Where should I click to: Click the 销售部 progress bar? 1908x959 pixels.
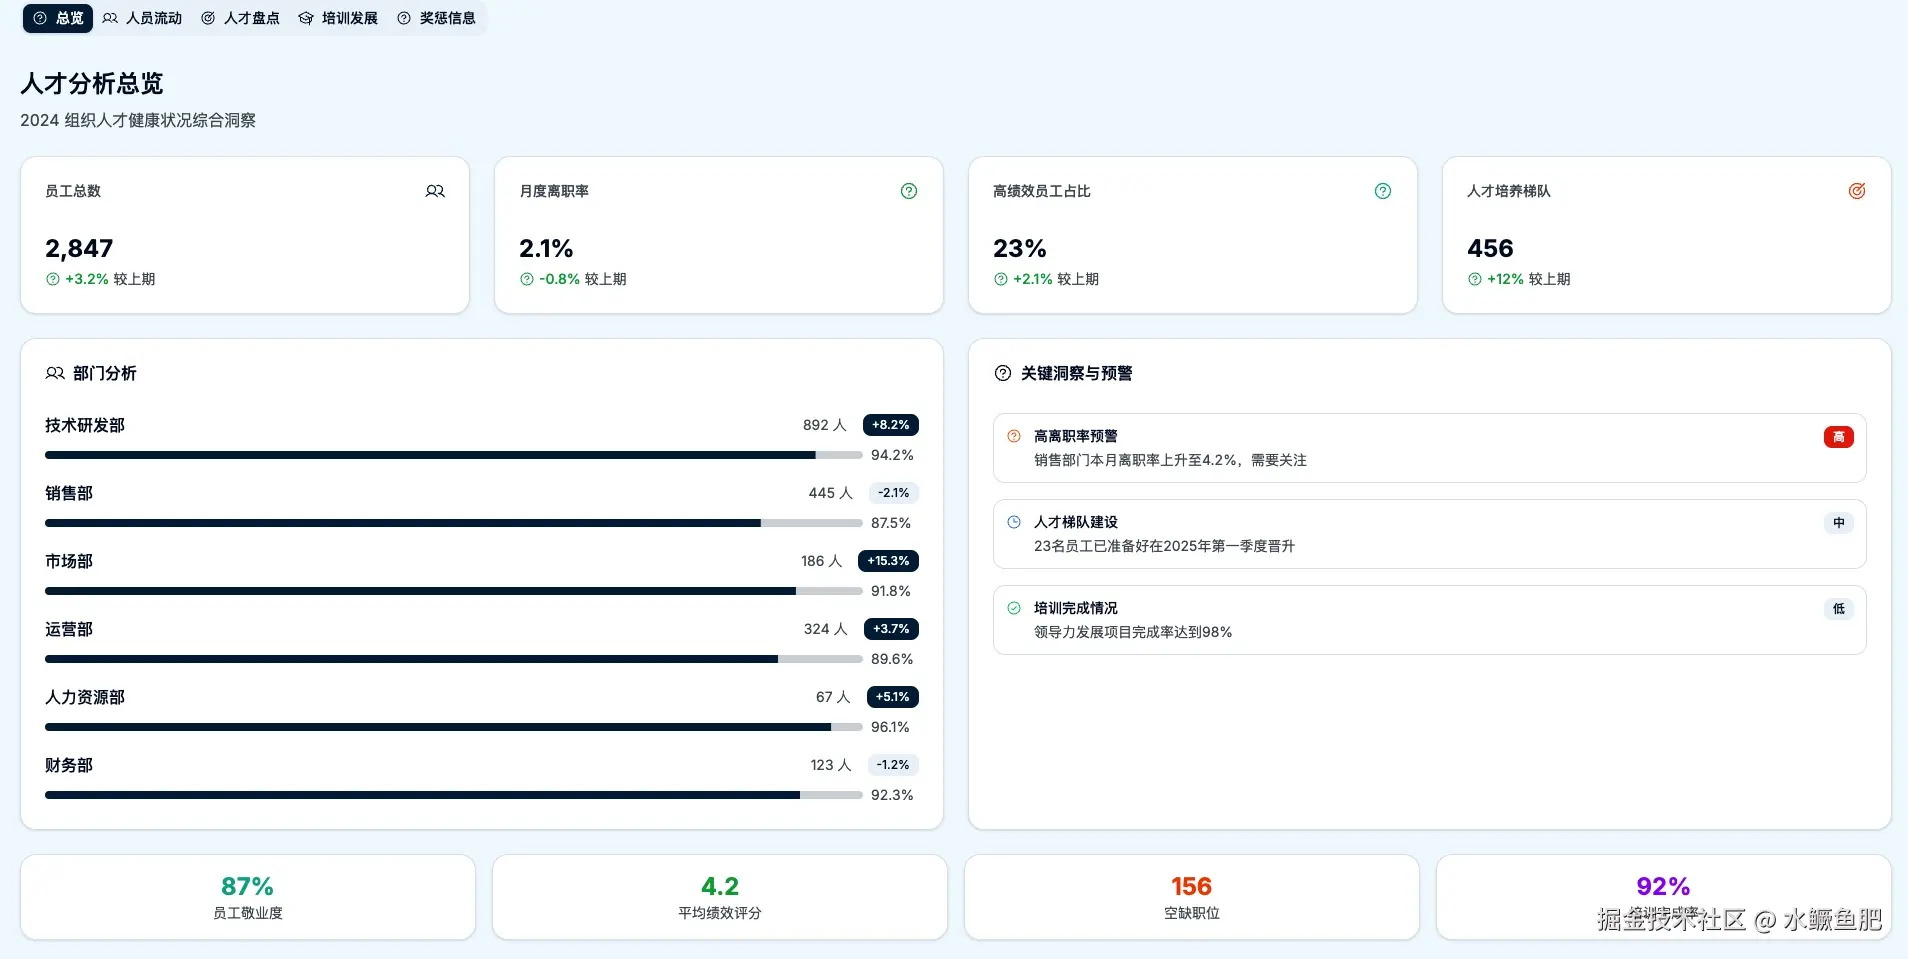pyautogui.click(x=453, y=523)
